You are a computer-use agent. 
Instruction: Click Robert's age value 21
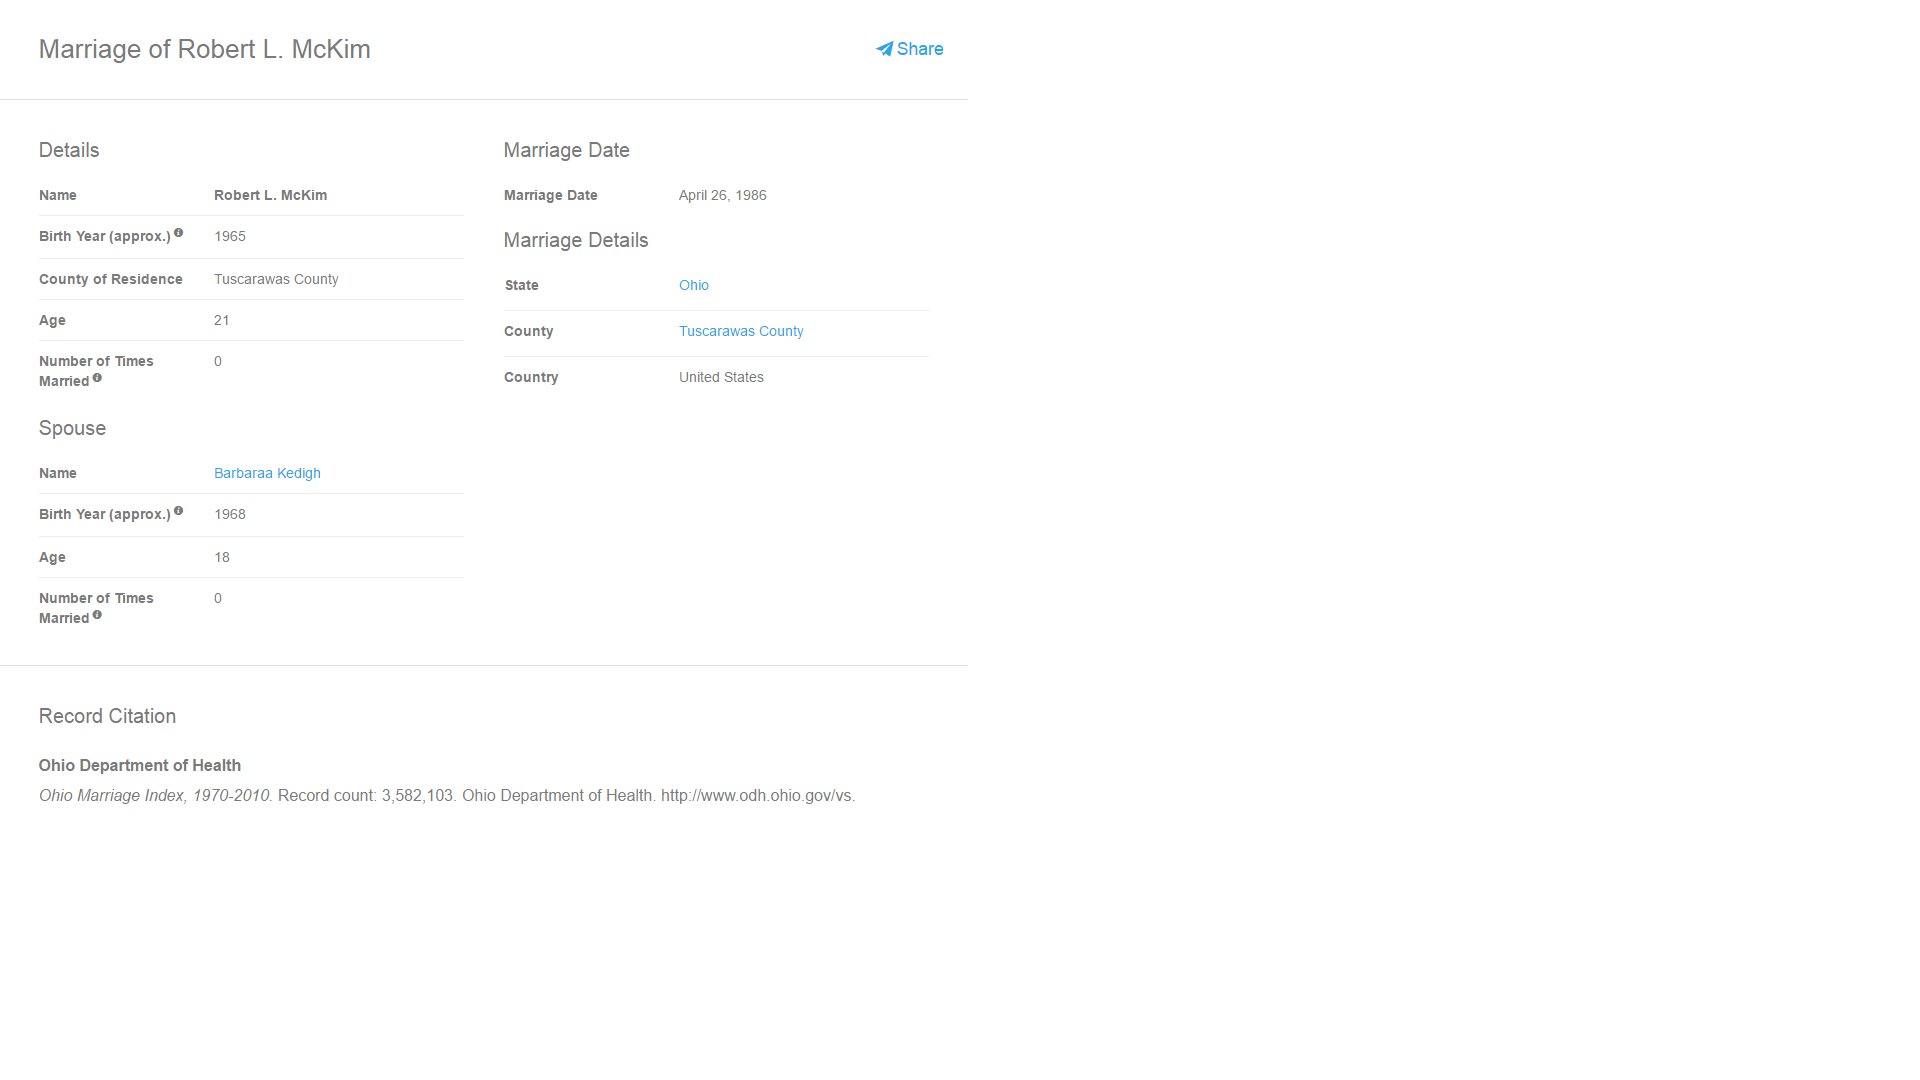tap(222, 320)
